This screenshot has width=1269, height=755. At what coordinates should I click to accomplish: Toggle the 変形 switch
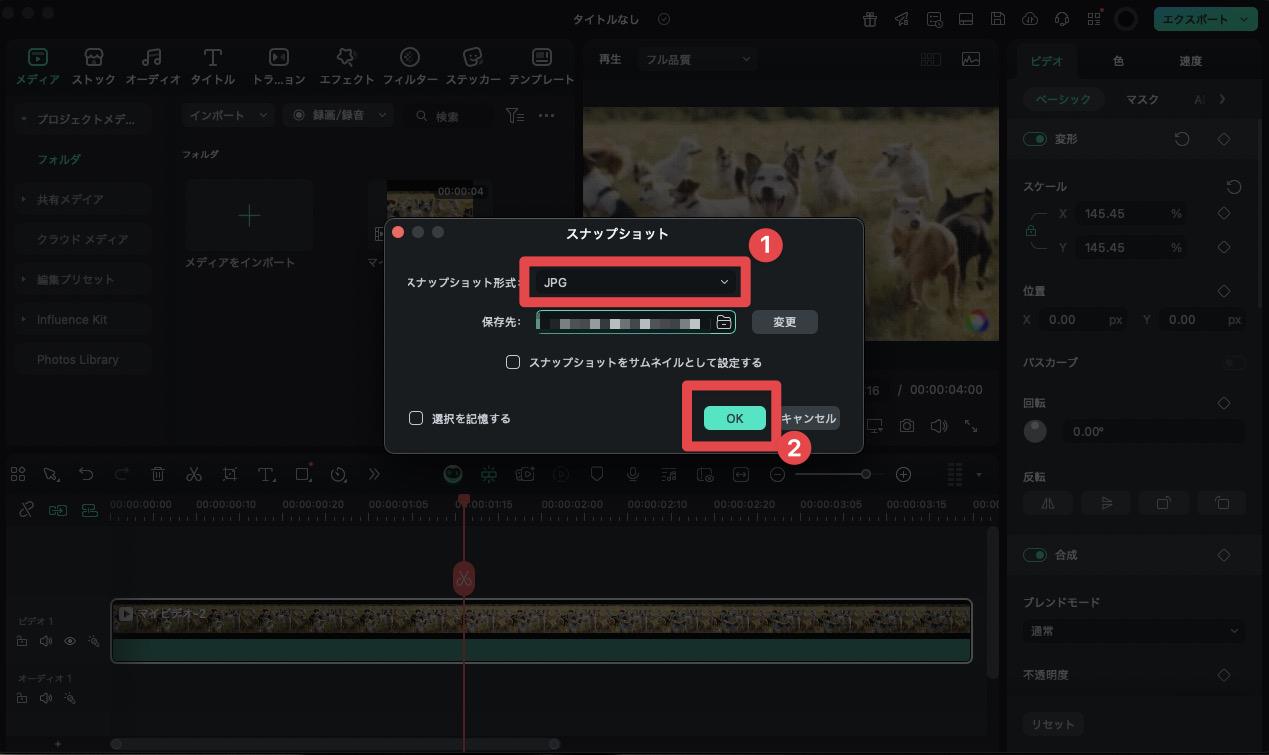coord(1035,139)
